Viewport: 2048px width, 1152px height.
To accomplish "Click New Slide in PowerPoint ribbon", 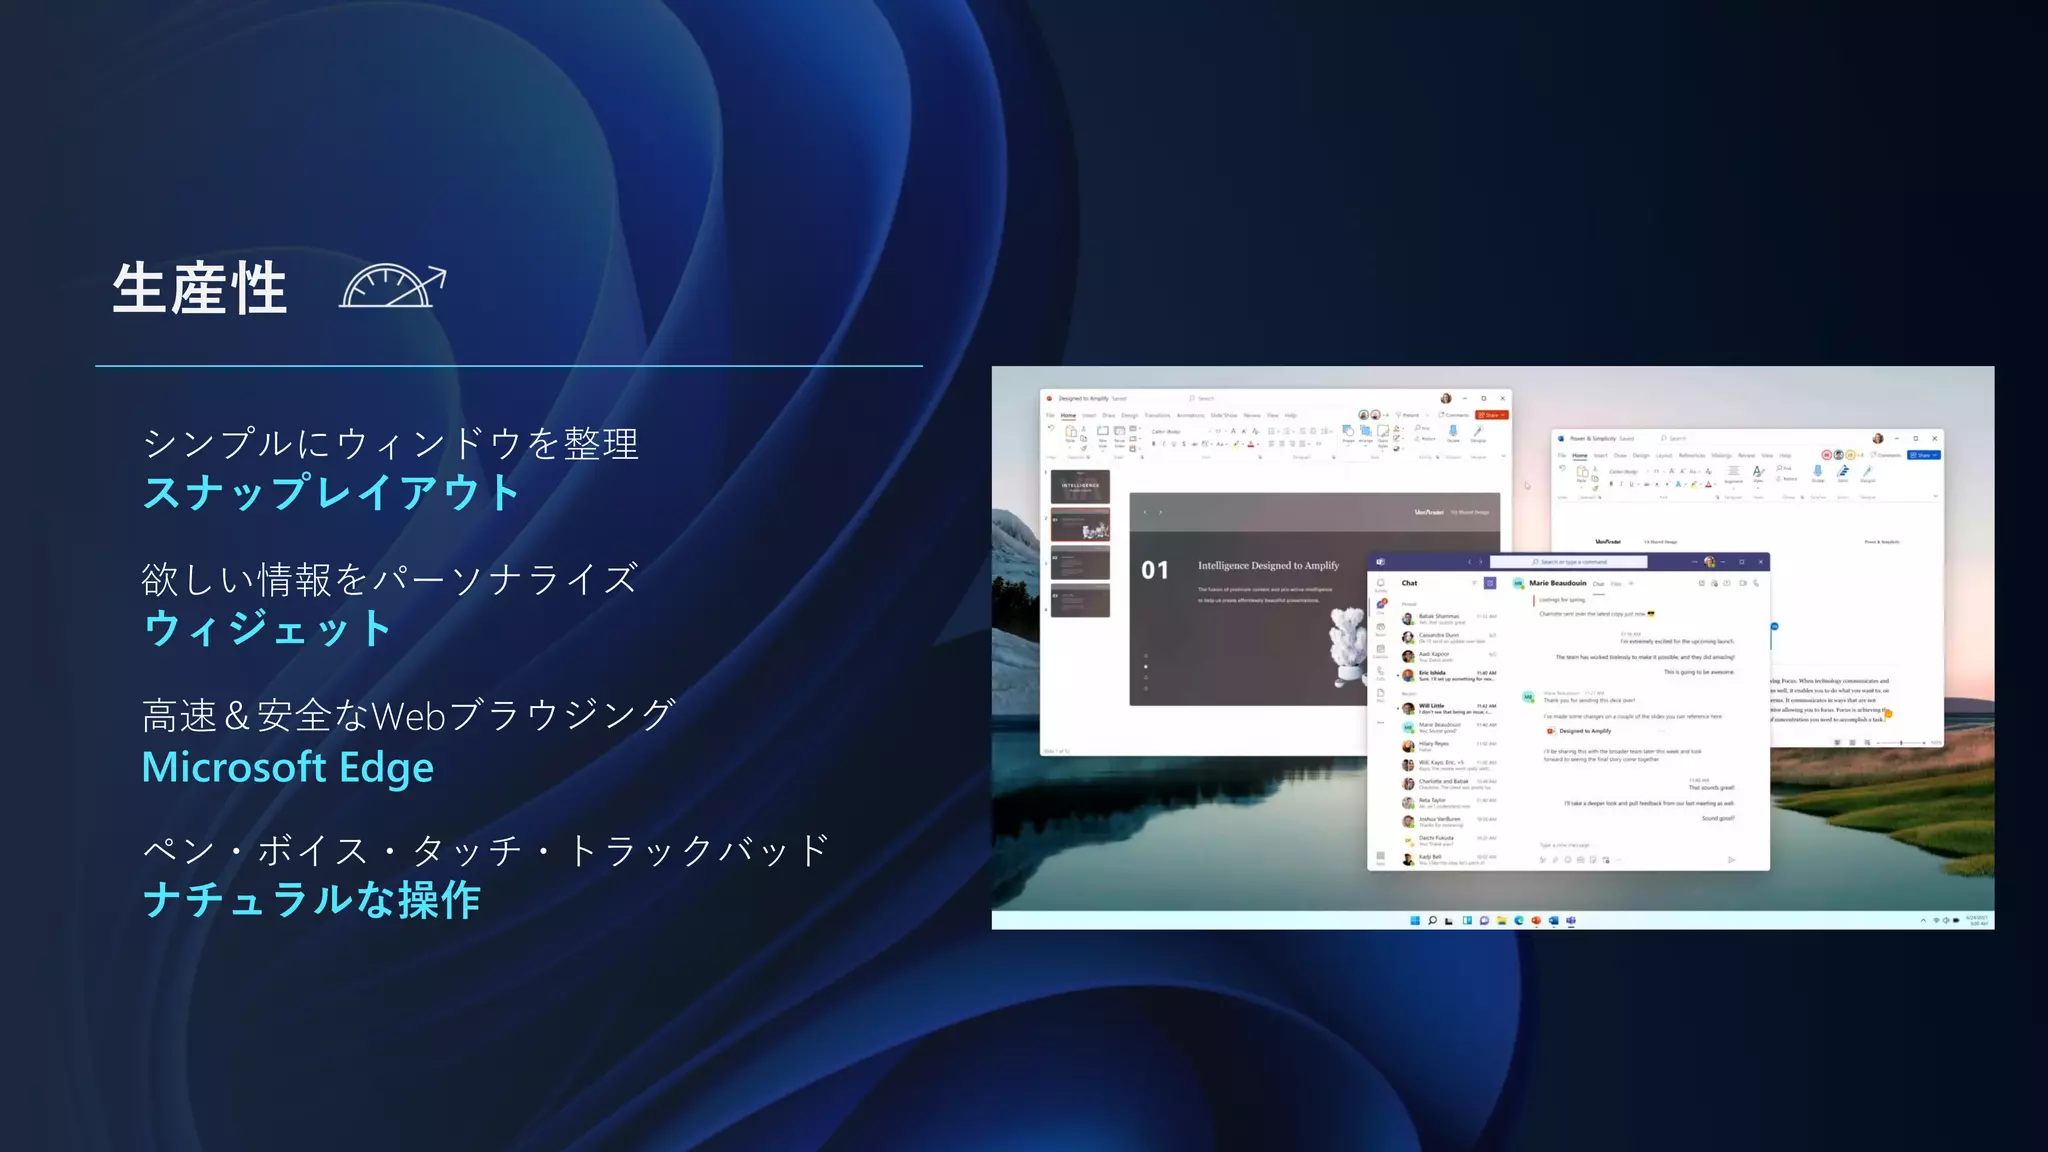I will [x=1103, y=437].
